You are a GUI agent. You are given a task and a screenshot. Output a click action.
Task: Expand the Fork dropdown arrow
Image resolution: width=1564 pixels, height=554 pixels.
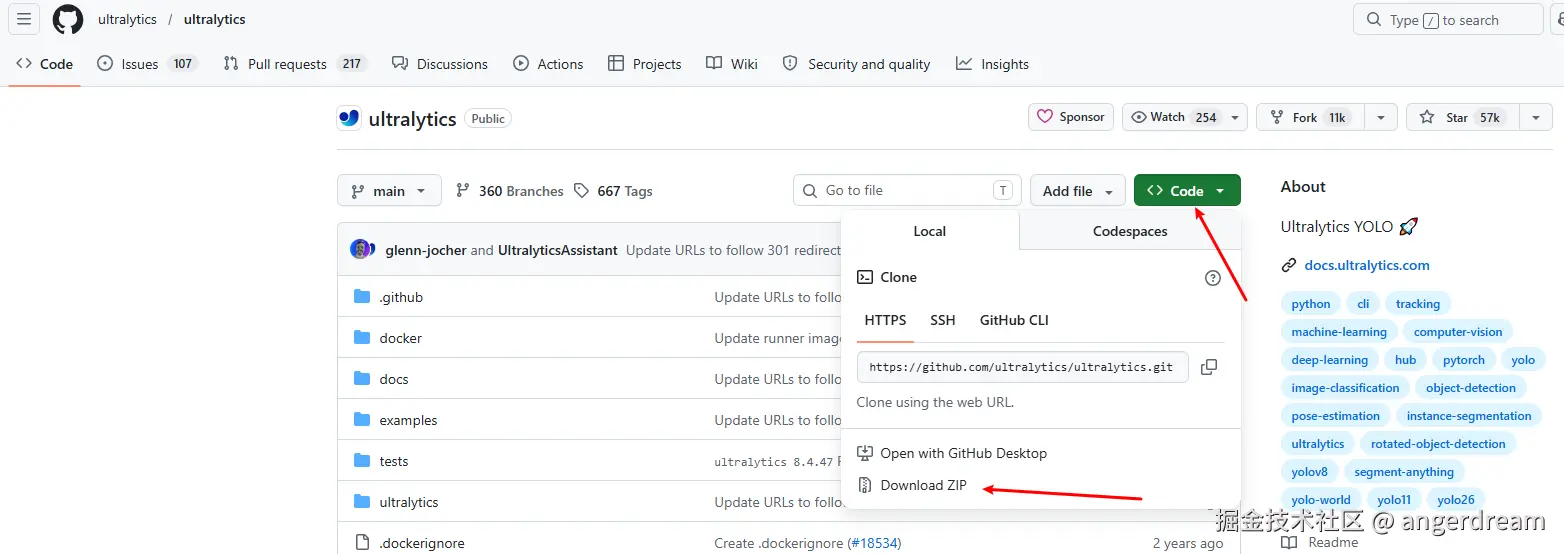(x=1381, y=117)
